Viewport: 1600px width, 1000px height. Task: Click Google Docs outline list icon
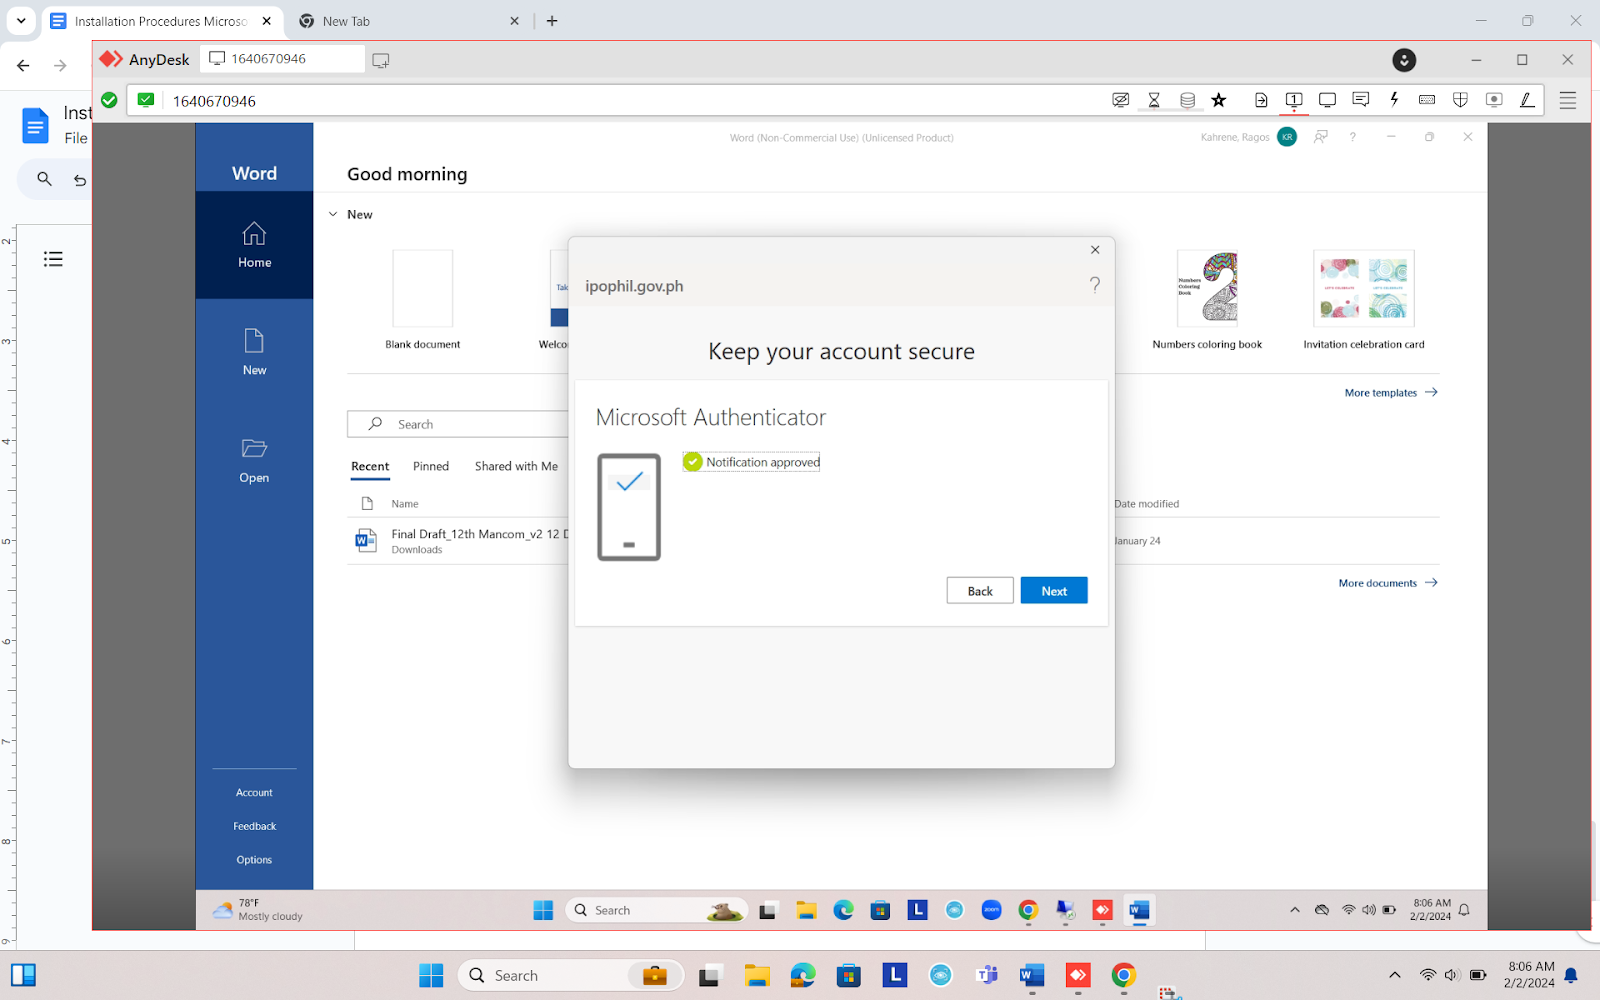pos(53,259)
